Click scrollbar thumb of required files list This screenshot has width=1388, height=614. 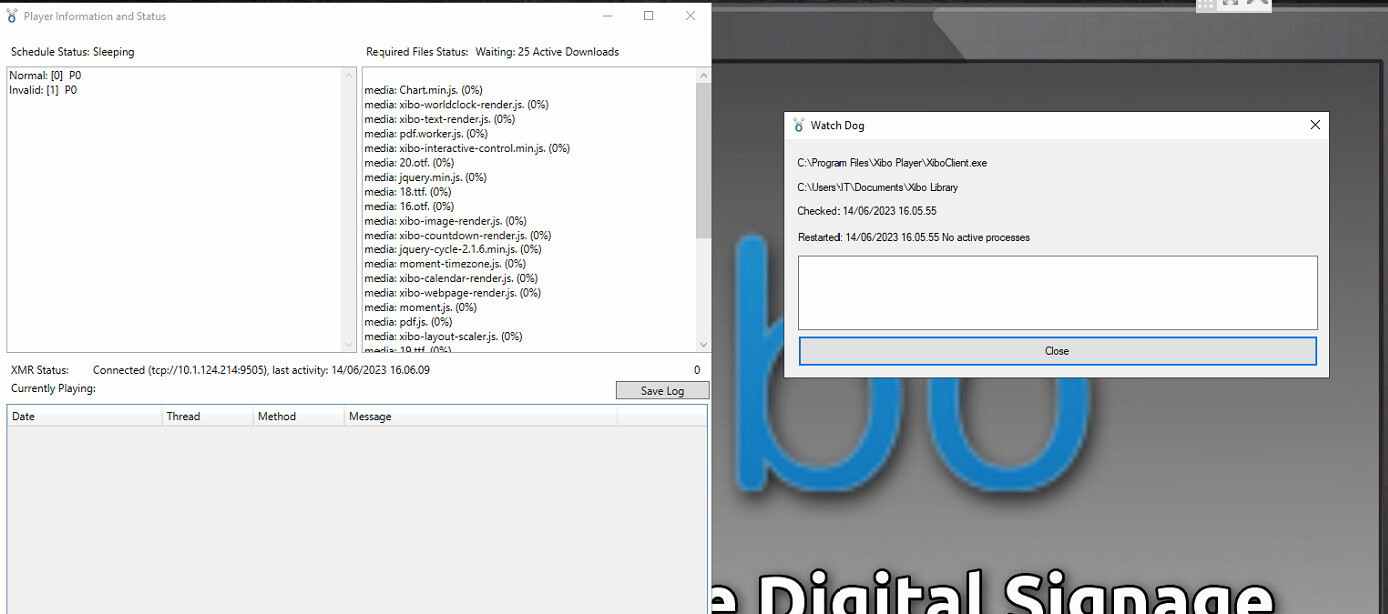point(703,160)
